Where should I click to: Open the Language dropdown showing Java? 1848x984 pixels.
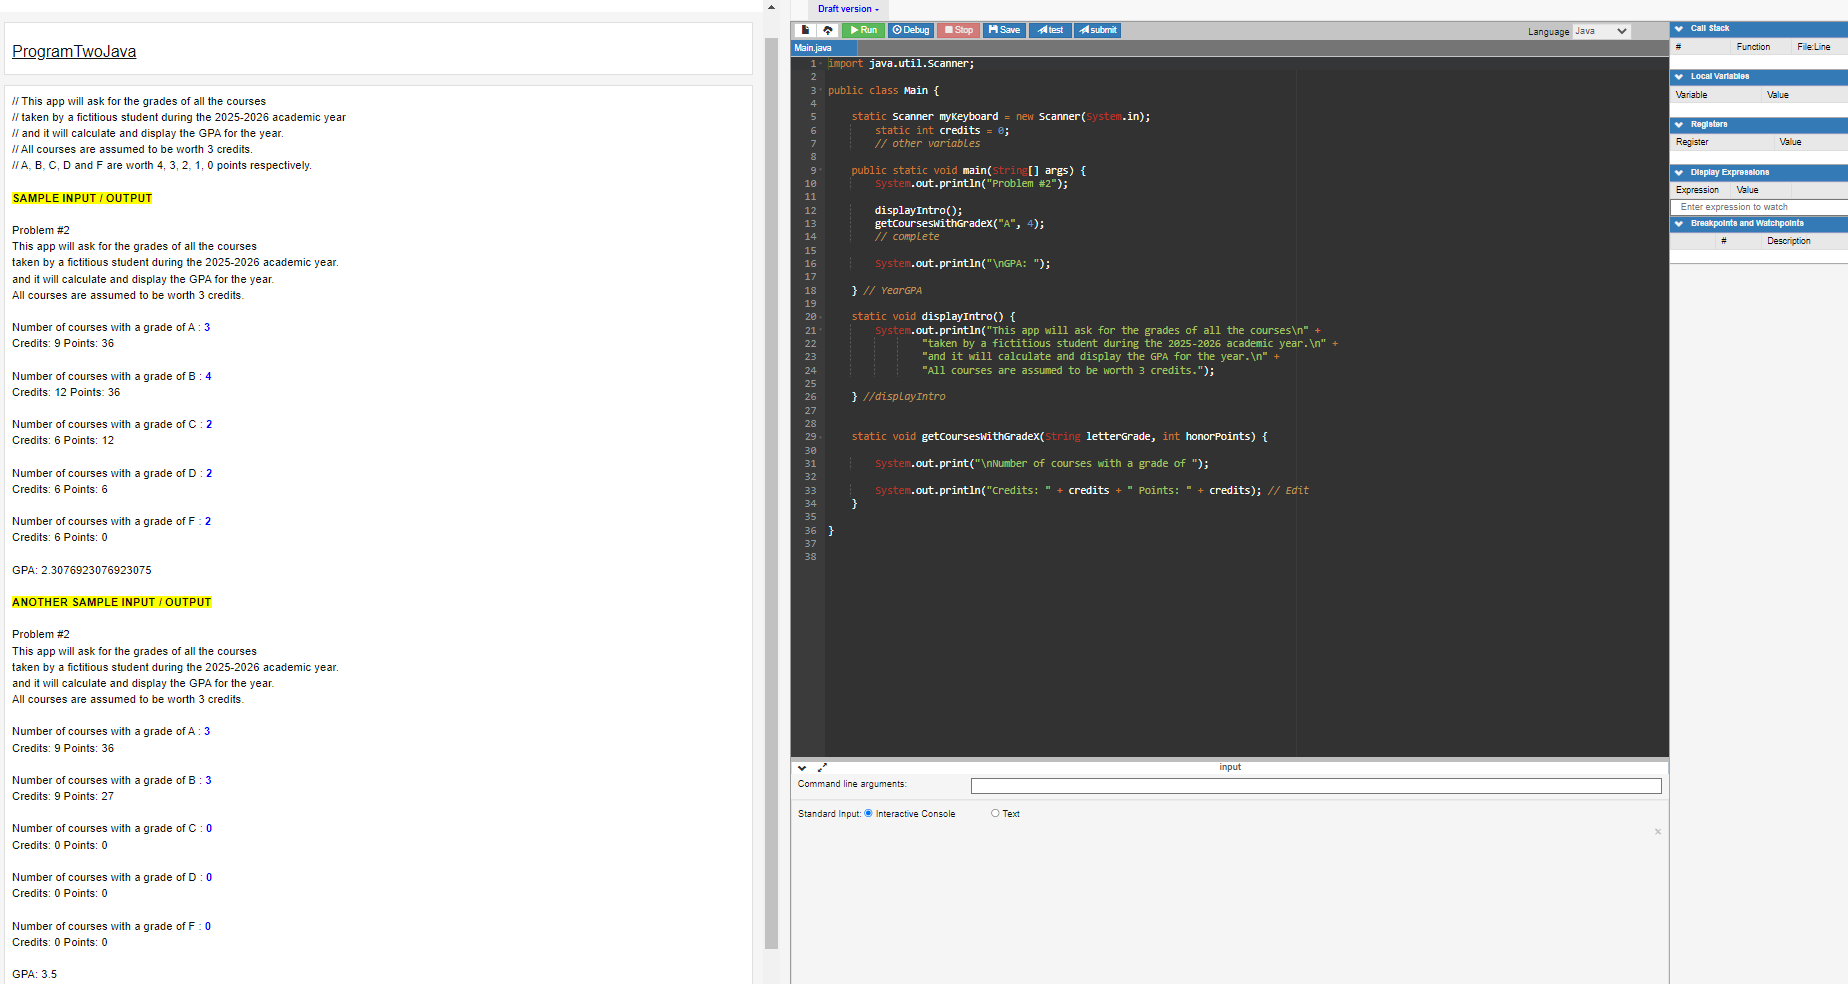point(1601,31)
